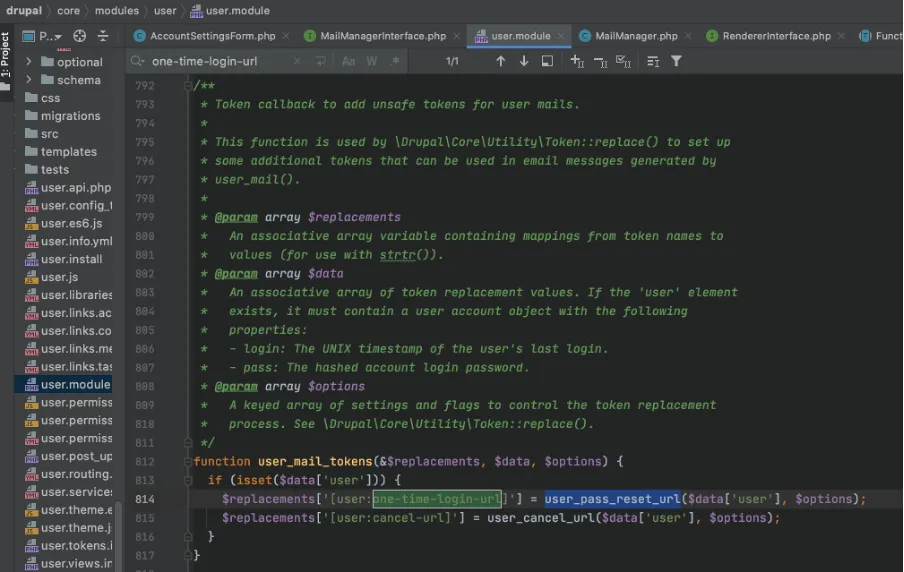904x572 pixels.
Task: Fold marker at function end line 817
Action: [188, 555]
